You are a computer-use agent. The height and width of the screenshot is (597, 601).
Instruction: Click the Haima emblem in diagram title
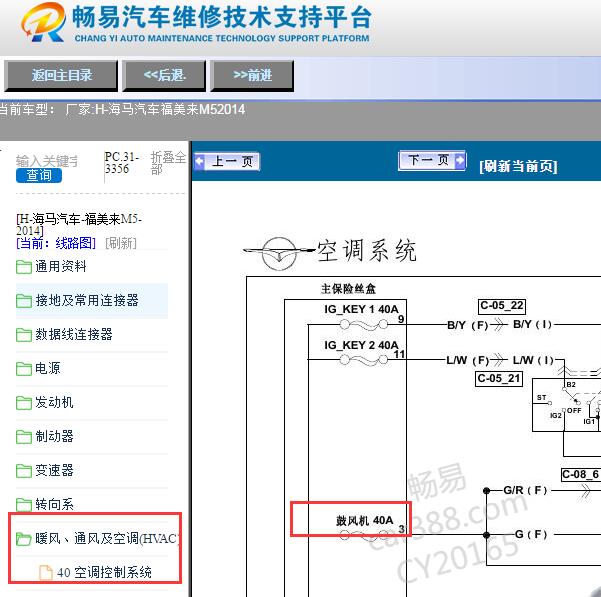coord(279,253)
